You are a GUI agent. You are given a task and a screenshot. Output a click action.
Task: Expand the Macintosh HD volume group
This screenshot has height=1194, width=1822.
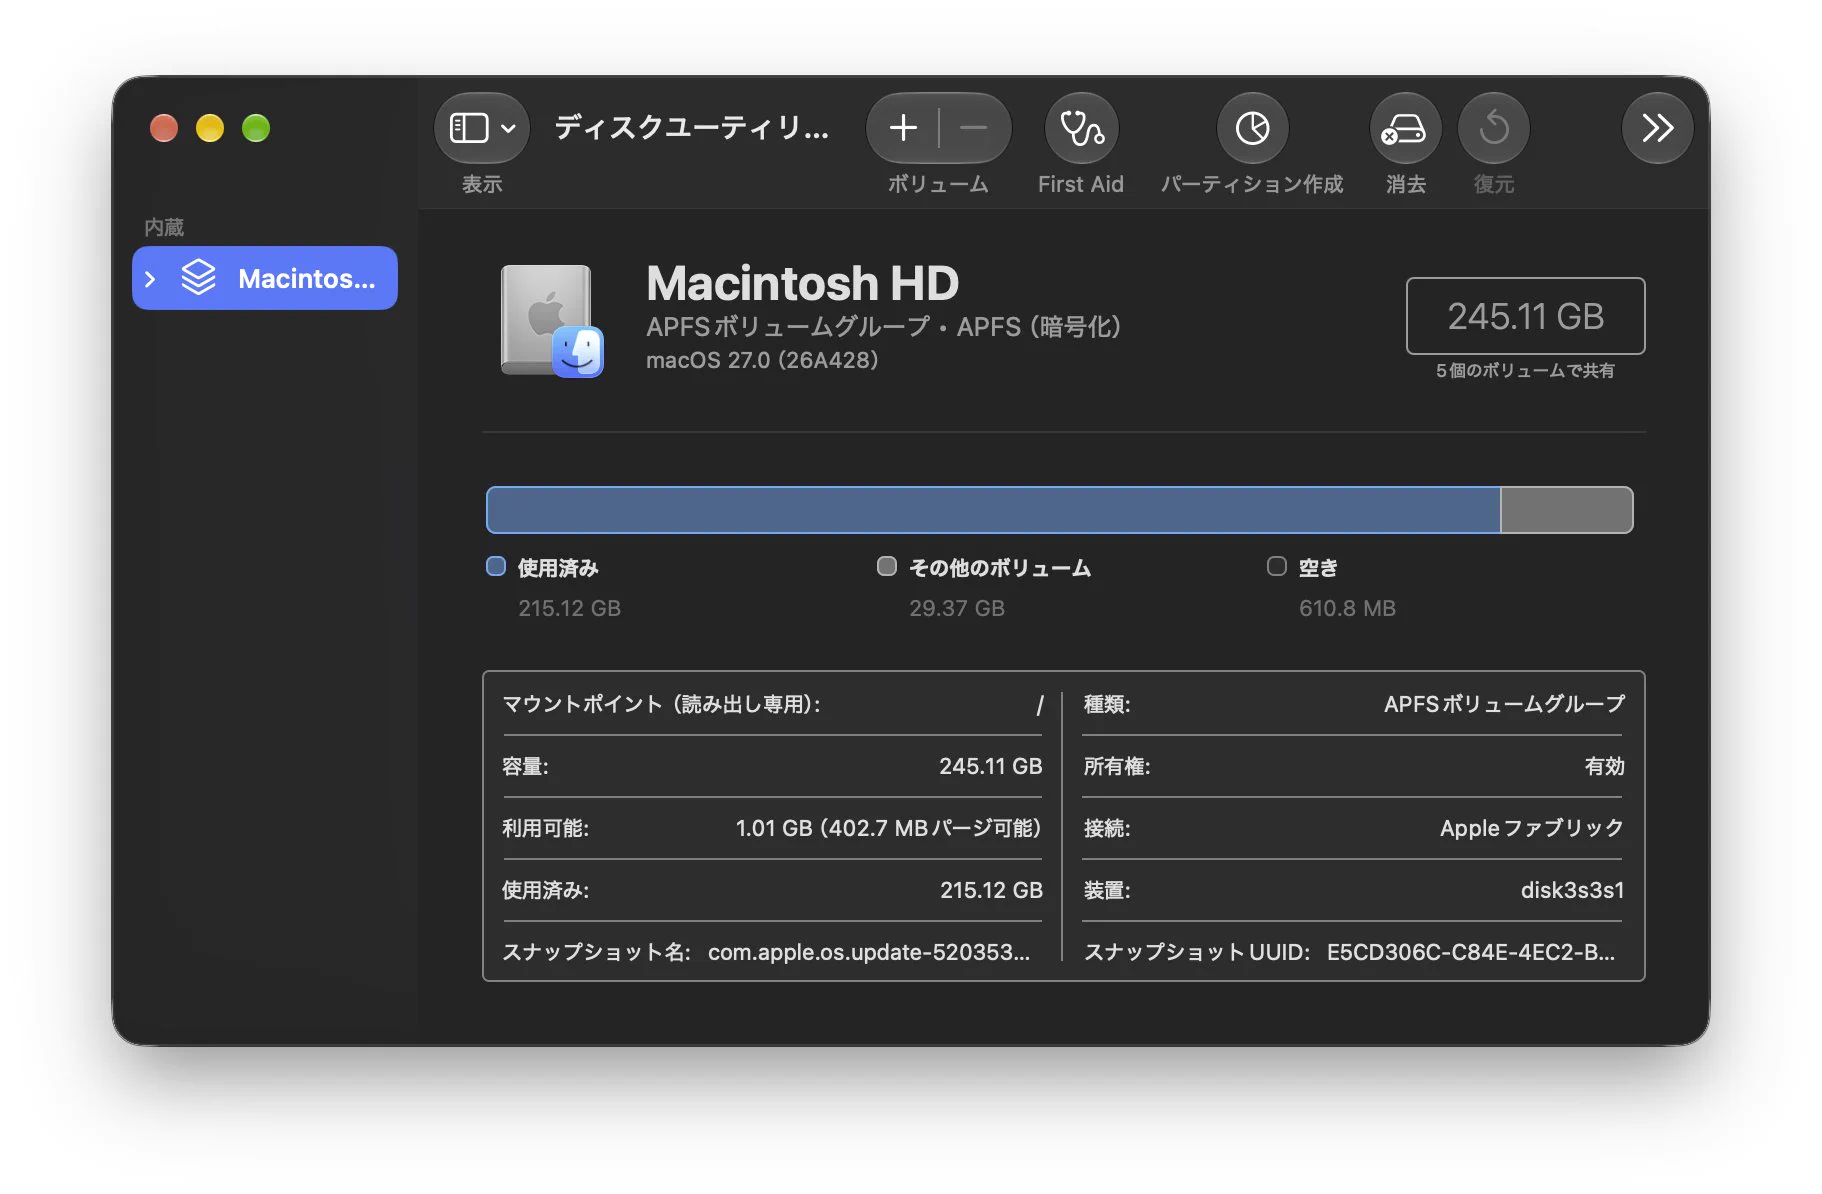150,279
